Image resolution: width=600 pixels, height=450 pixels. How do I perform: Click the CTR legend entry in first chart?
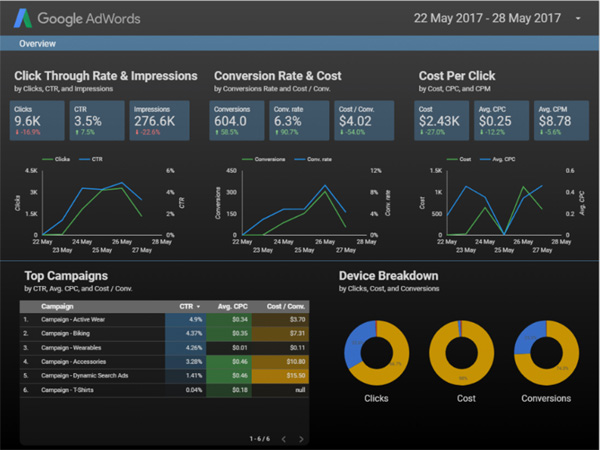tap(91, 159)
